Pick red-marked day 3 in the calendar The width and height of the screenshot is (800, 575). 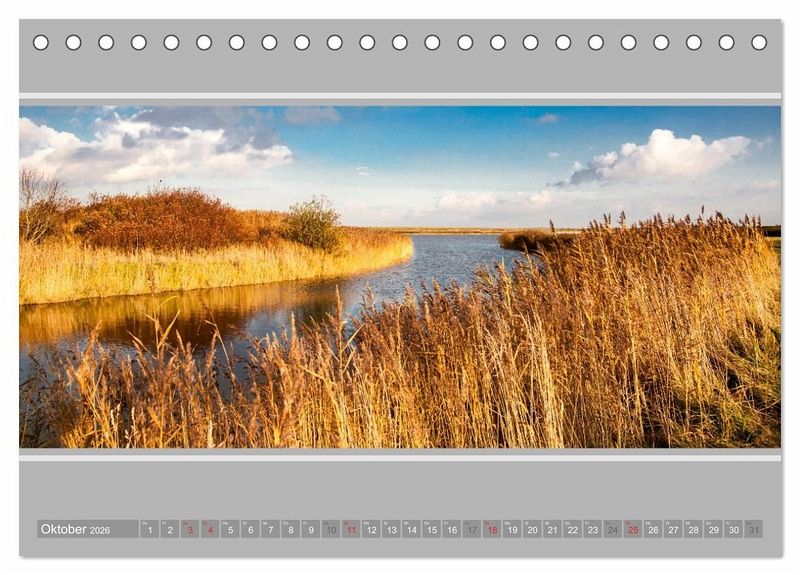point(190,529)
